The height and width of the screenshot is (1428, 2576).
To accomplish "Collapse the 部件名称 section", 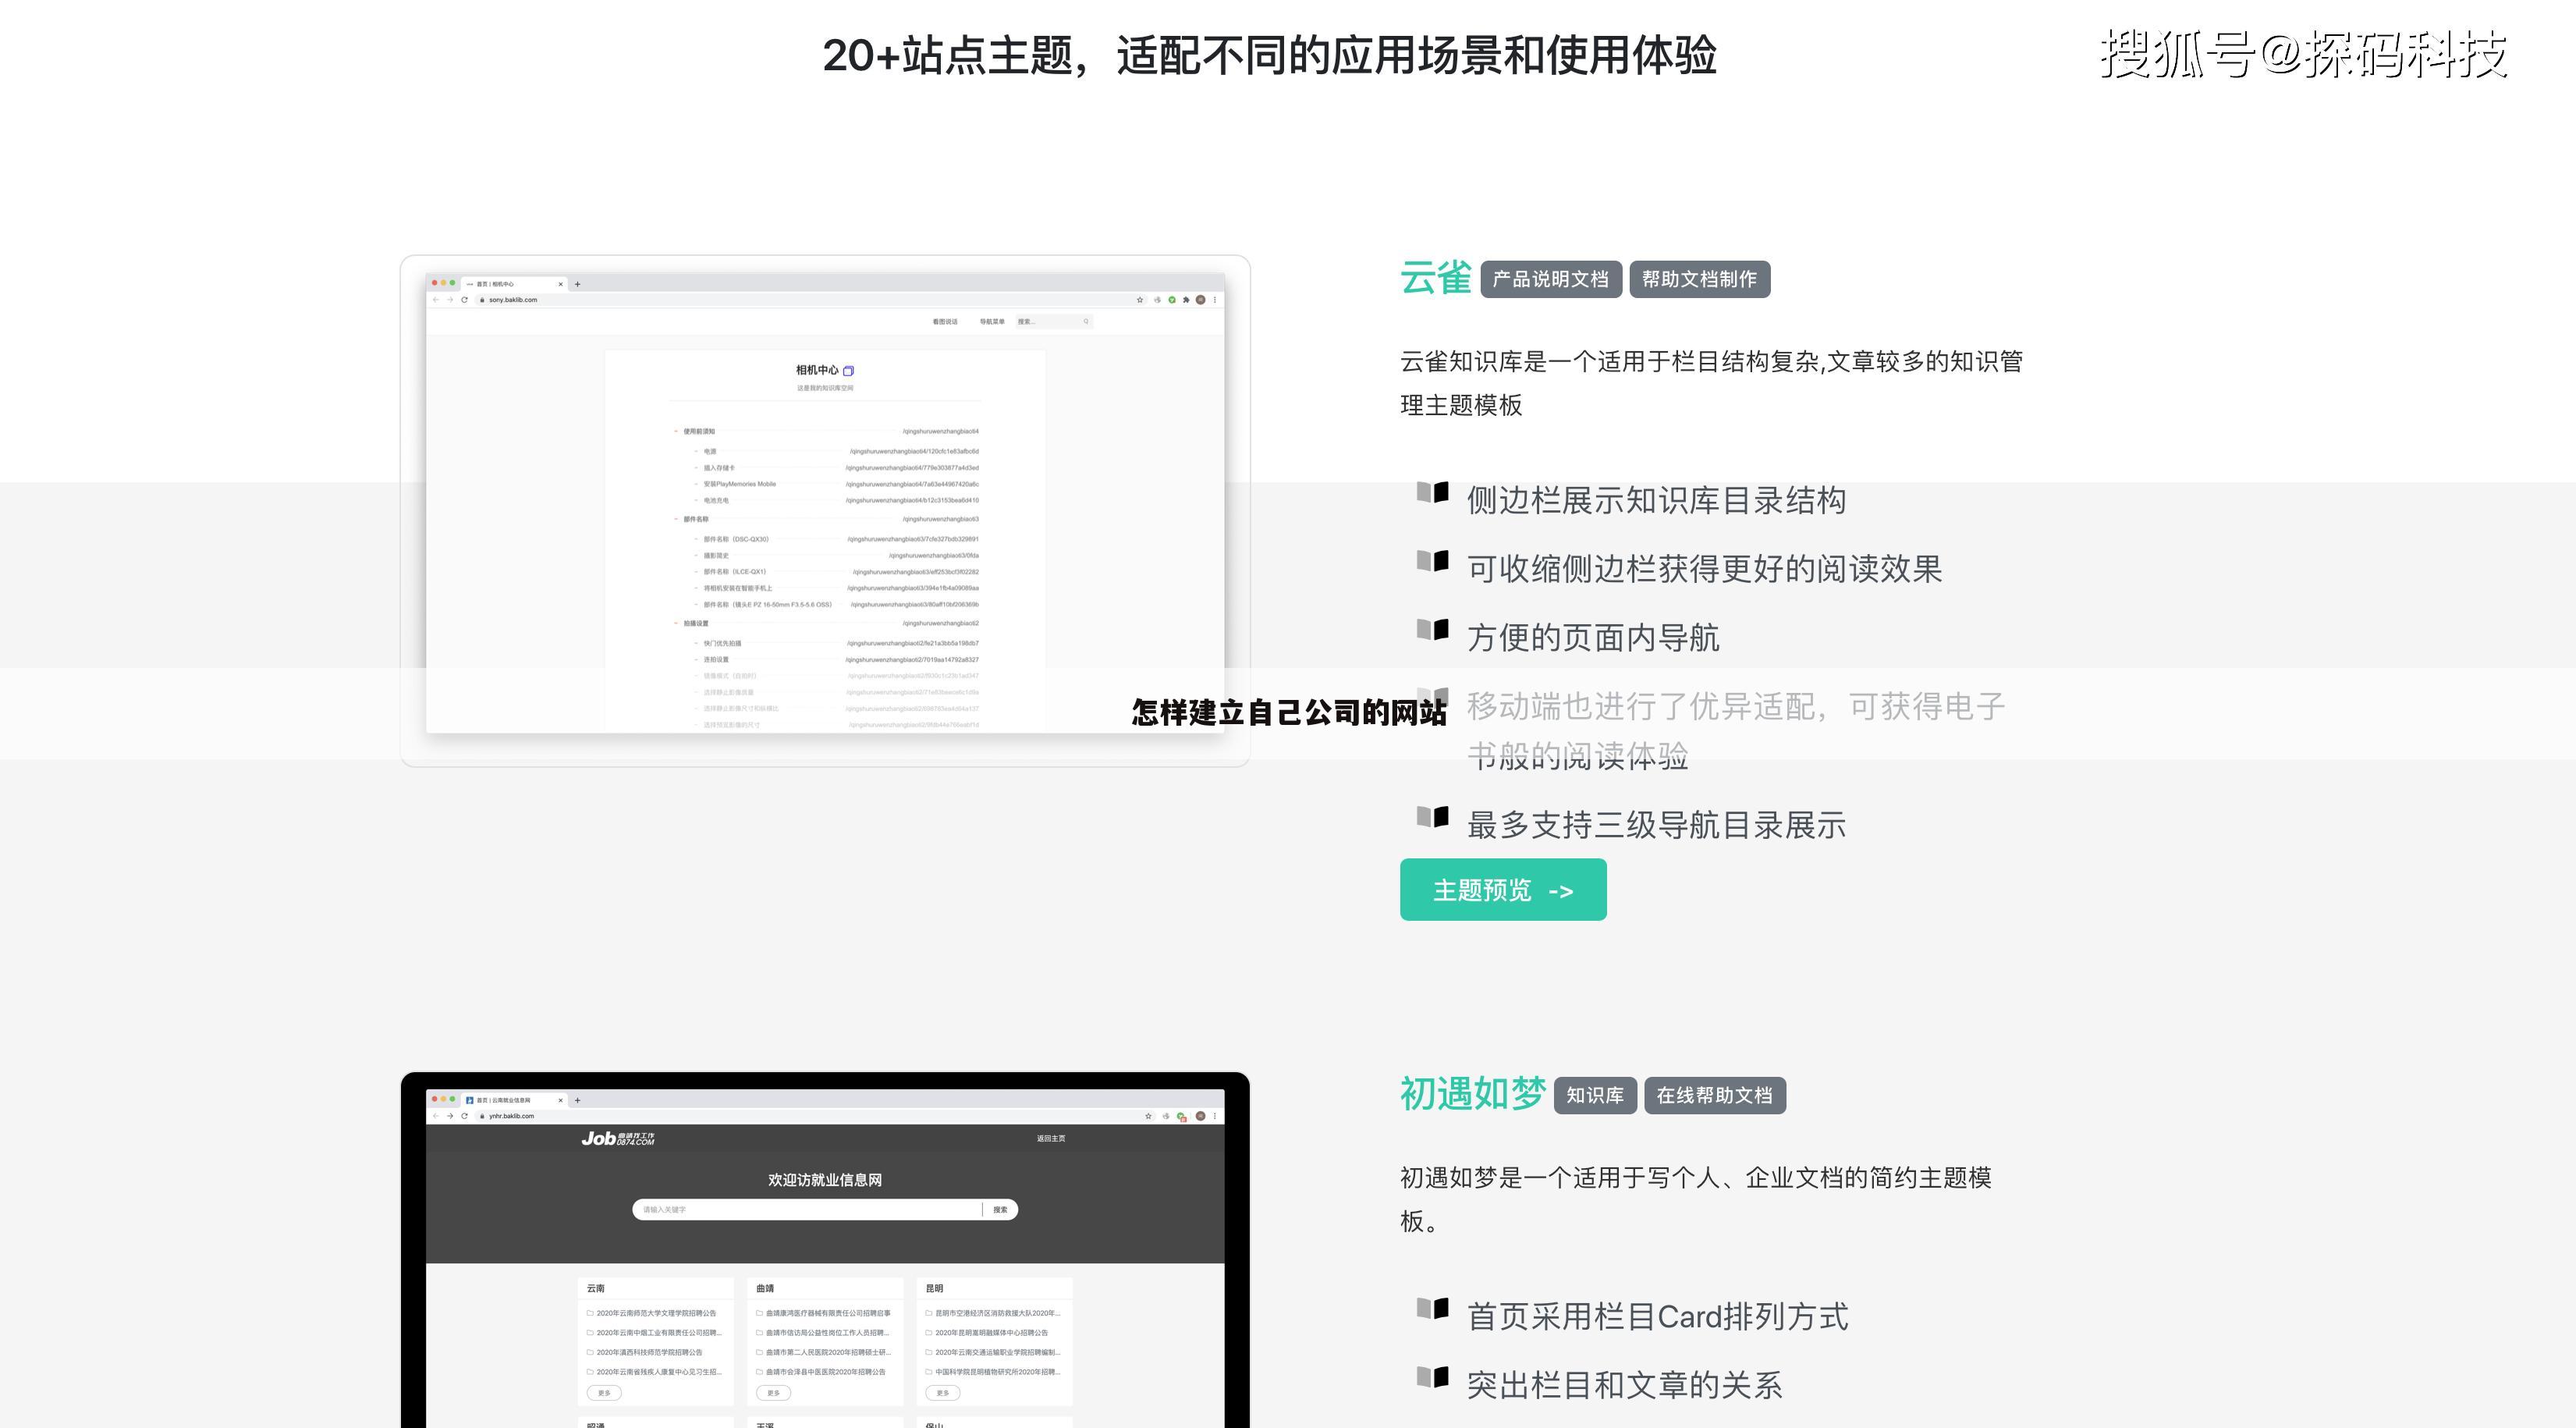I will pyautogui.click(x=676, y=520).
